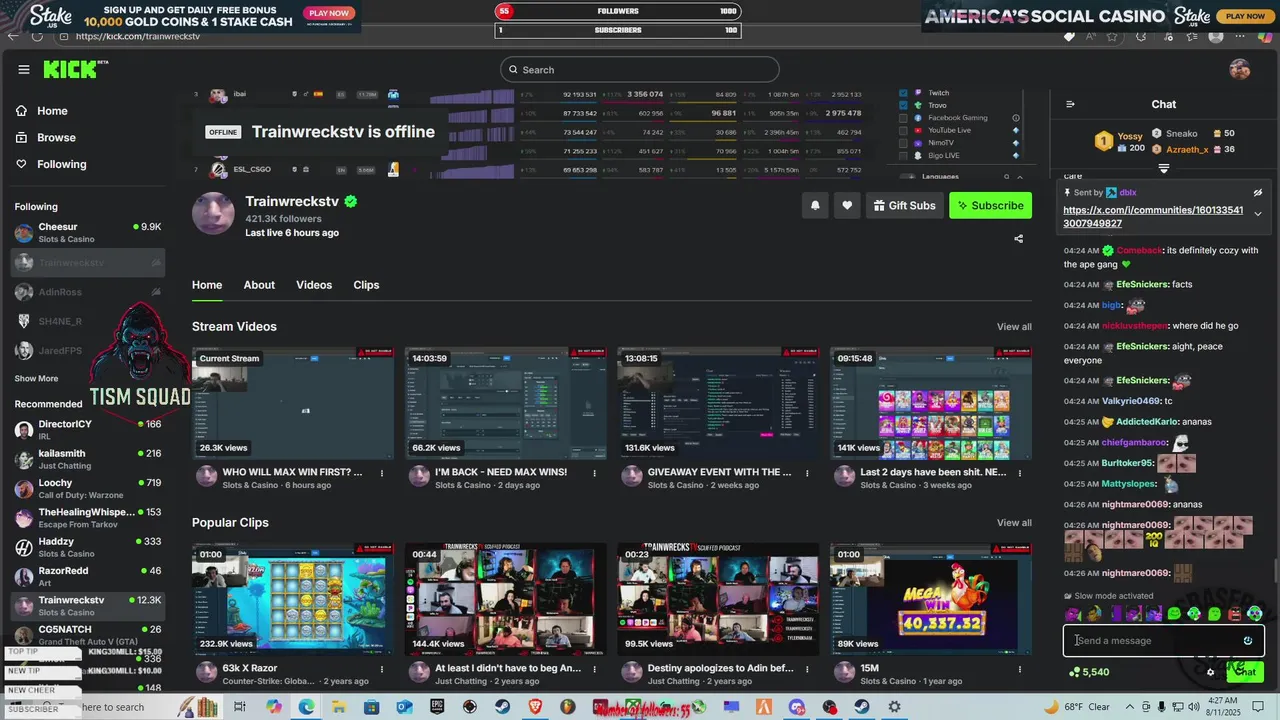Open DirectorICY in Recommended list

[x=88, y=430]
